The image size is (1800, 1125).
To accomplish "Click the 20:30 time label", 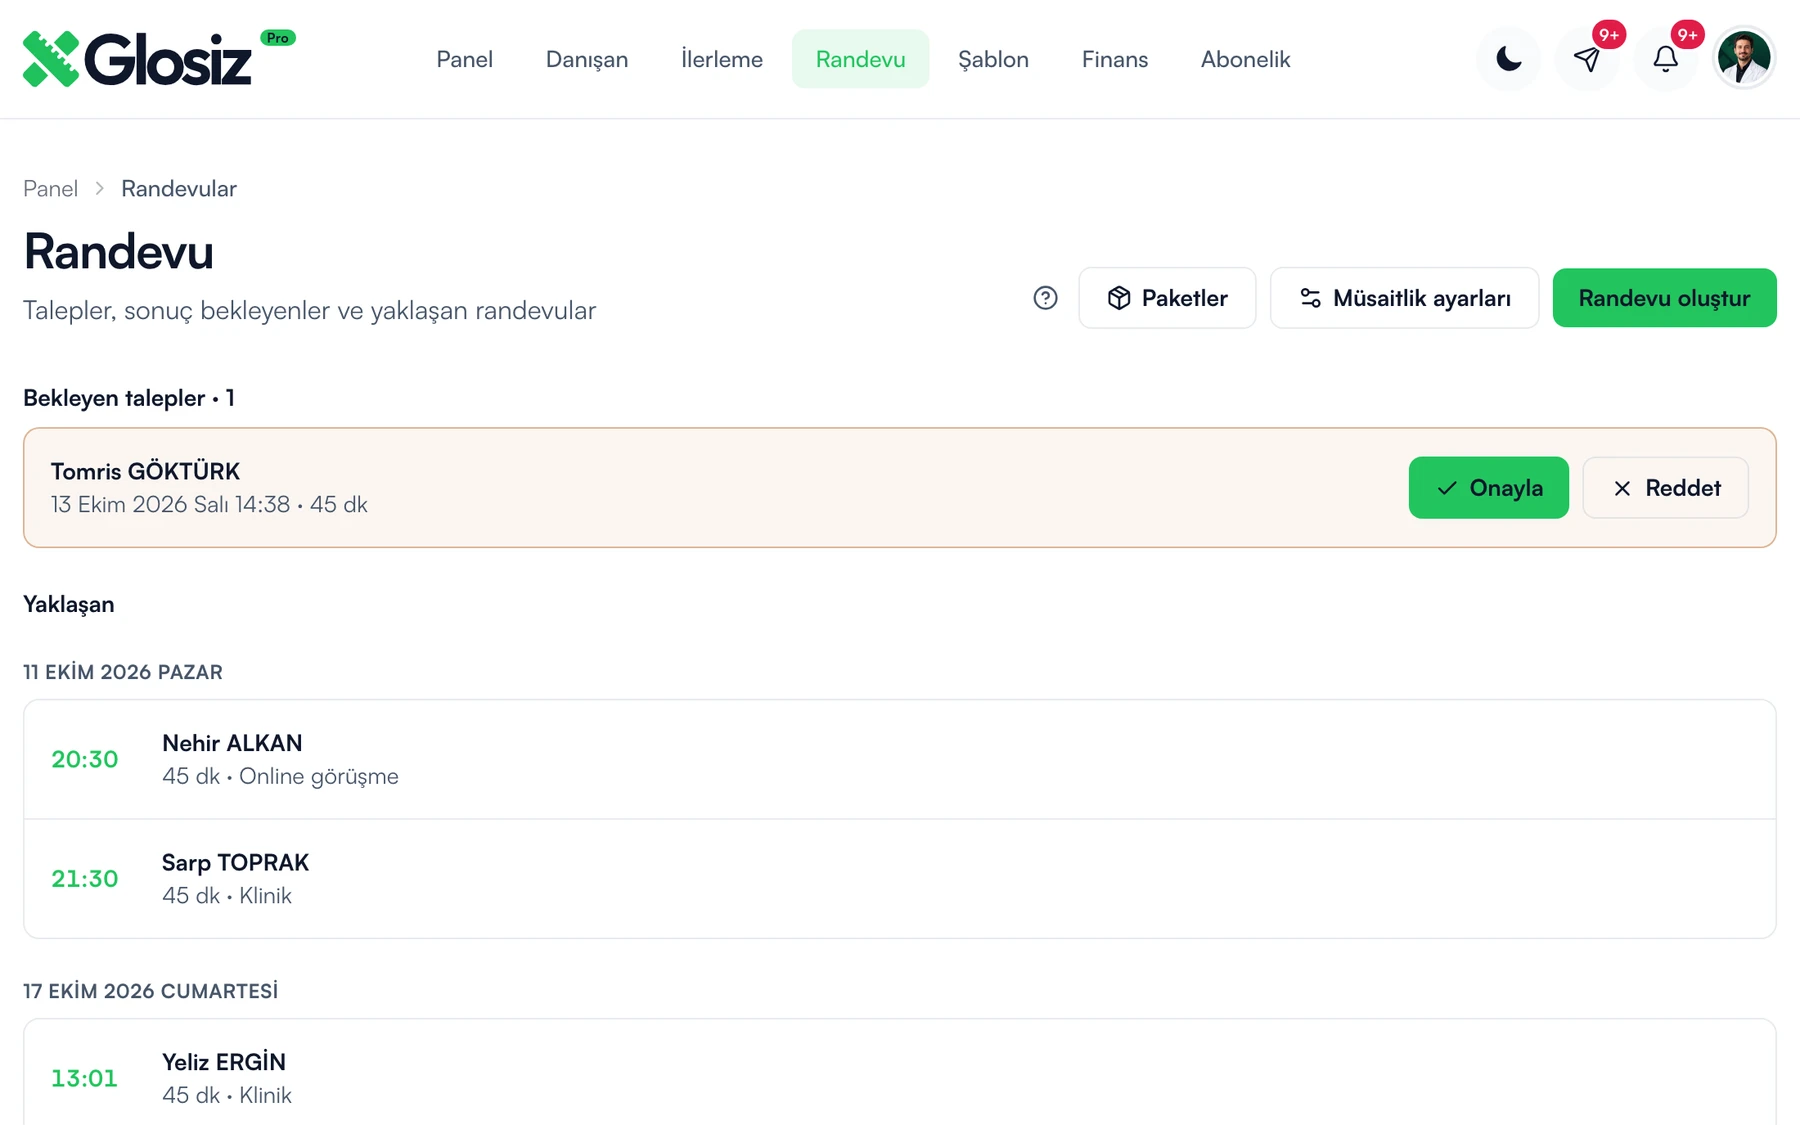I will (85, 760).
